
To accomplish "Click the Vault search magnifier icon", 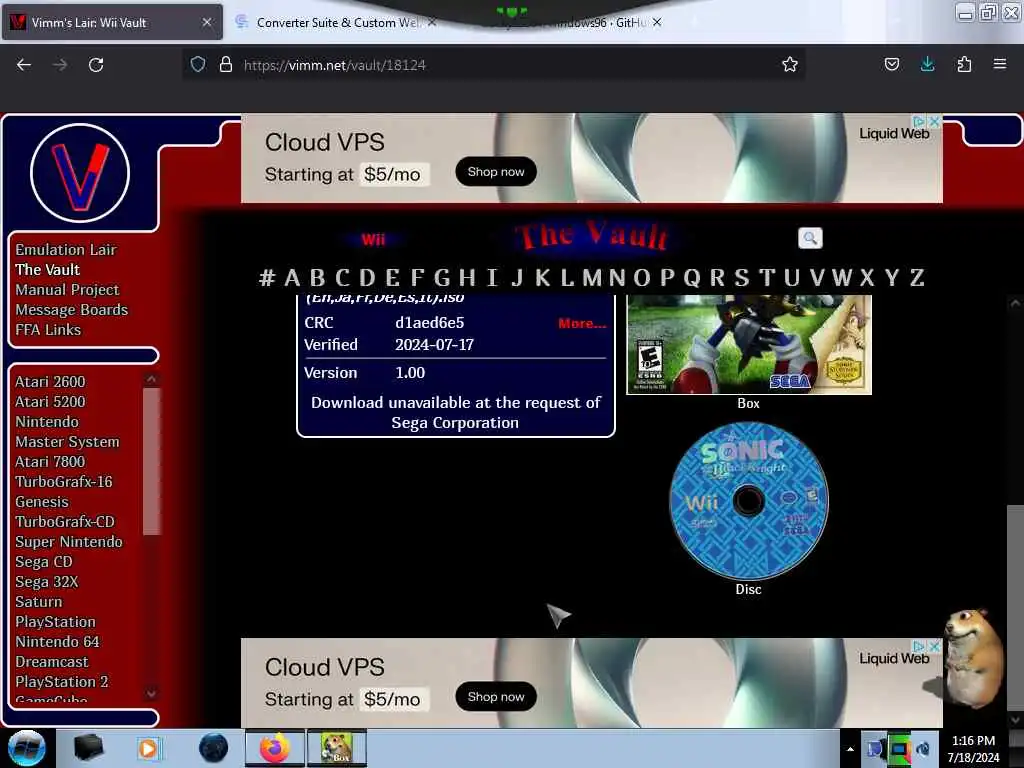I will click(x=810, y=238).
